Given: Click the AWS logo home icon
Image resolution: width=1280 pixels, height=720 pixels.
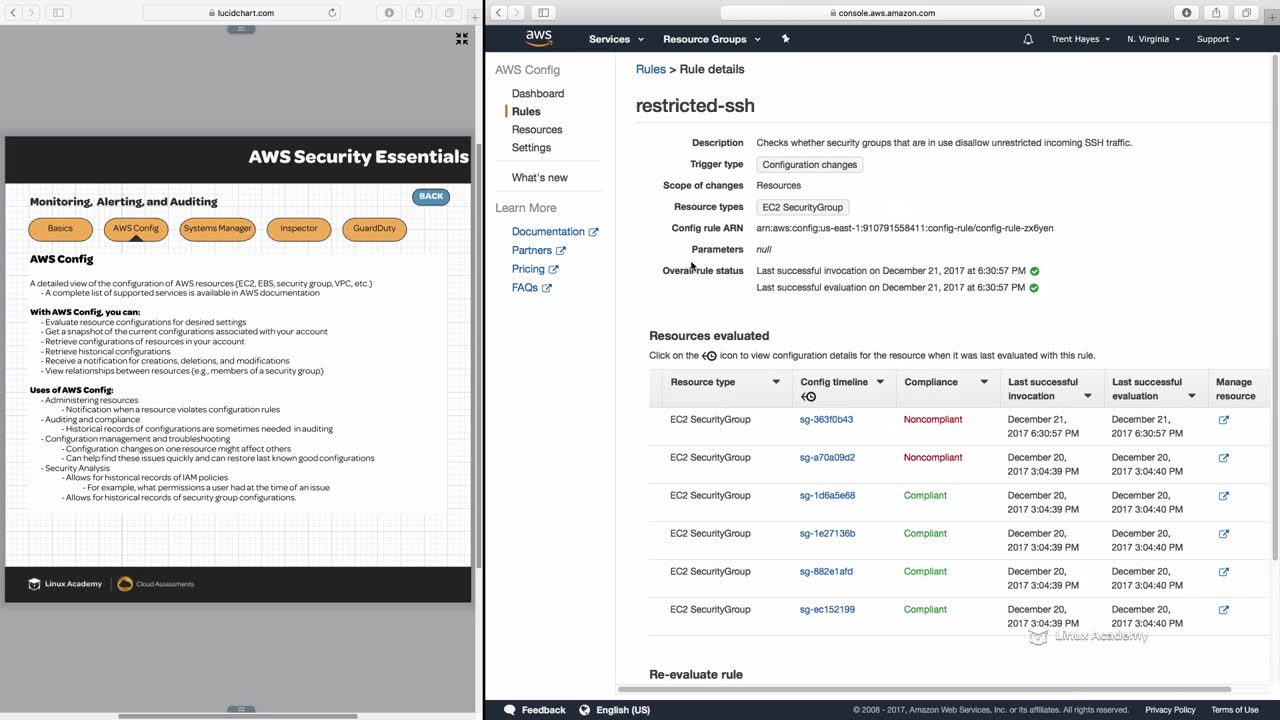Looking at the screenshot, I should (x=538, y=38).
